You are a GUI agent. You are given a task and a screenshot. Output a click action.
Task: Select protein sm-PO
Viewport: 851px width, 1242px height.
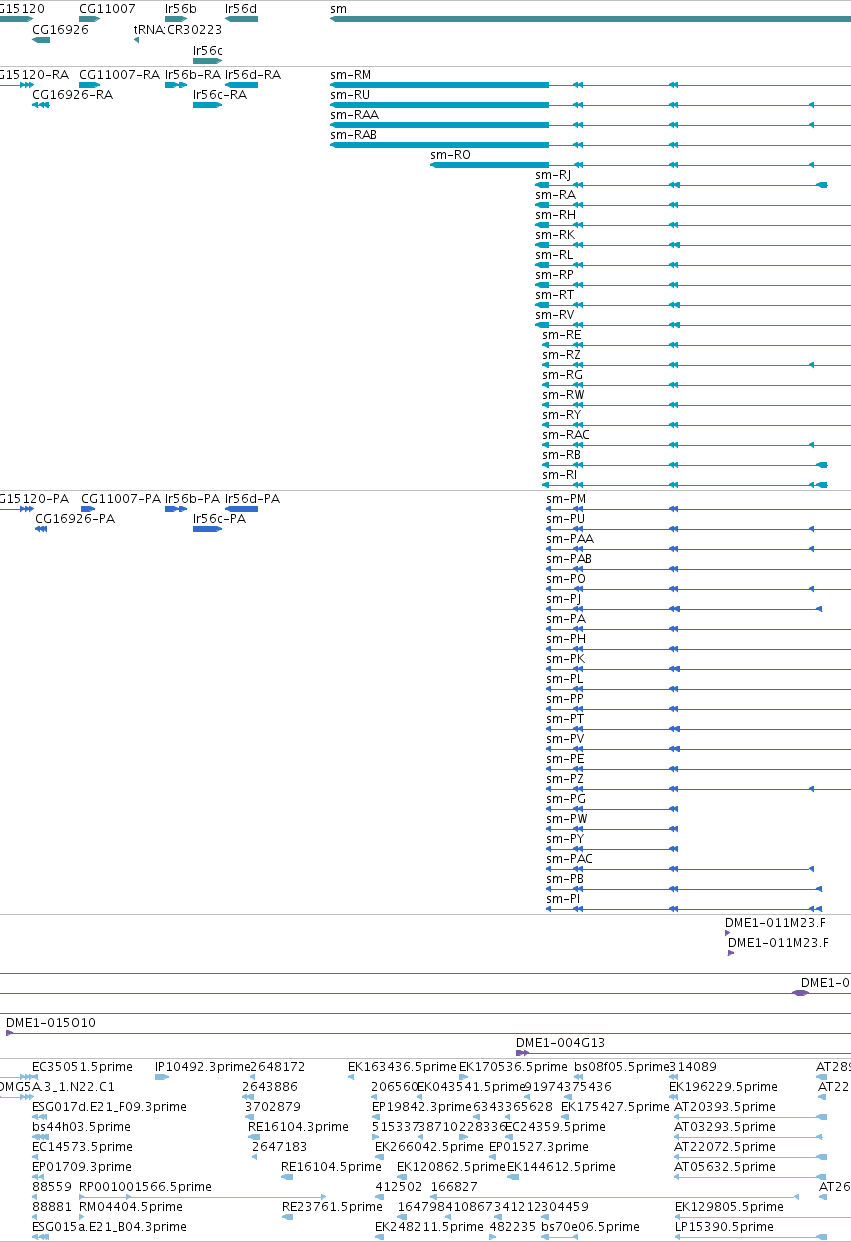(698, 589)
